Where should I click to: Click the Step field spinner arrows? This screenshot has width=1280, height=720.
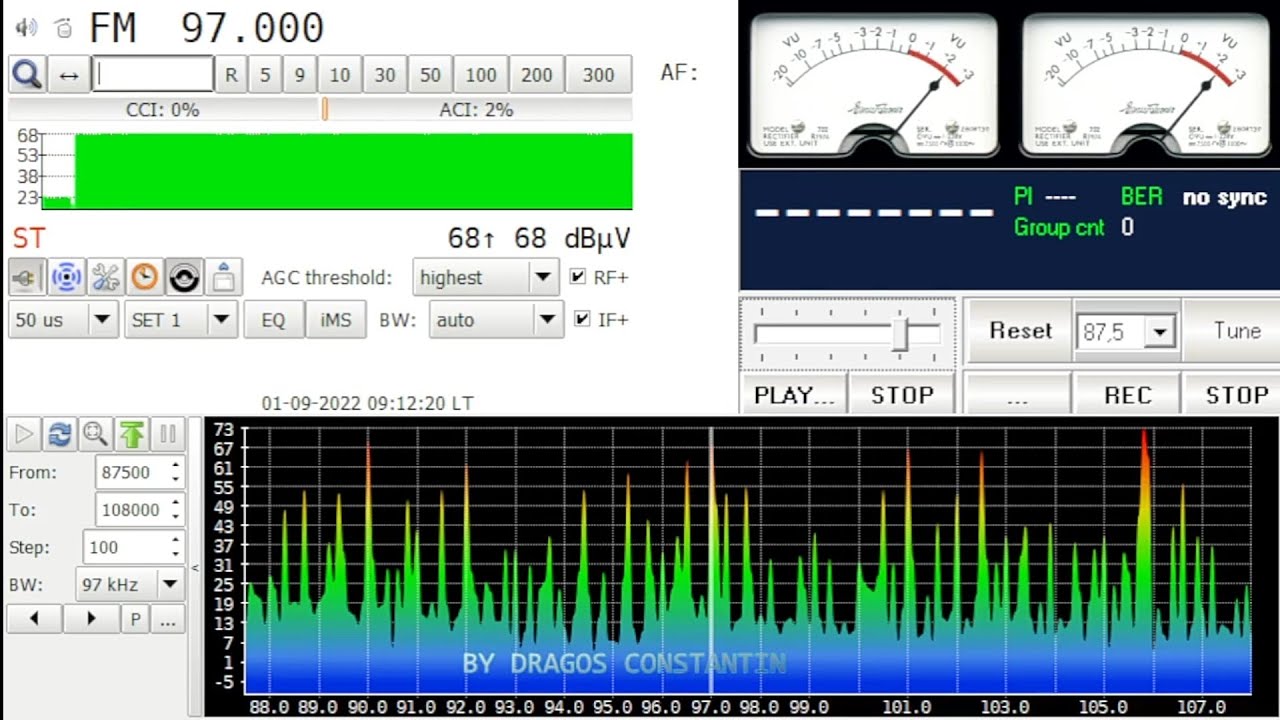tap(176, 548)
